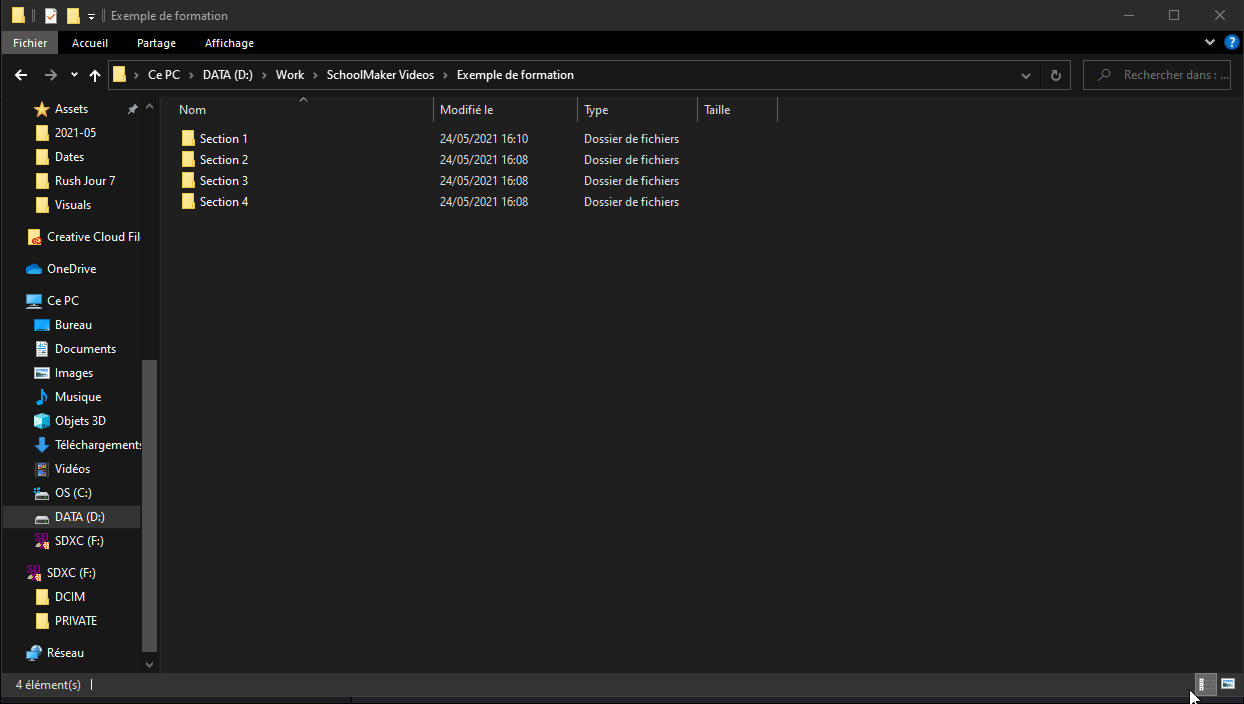This screenshot has height=704, width=1244.
Task: Open the recent locations dropdown
Action: [x=74, y=75]
